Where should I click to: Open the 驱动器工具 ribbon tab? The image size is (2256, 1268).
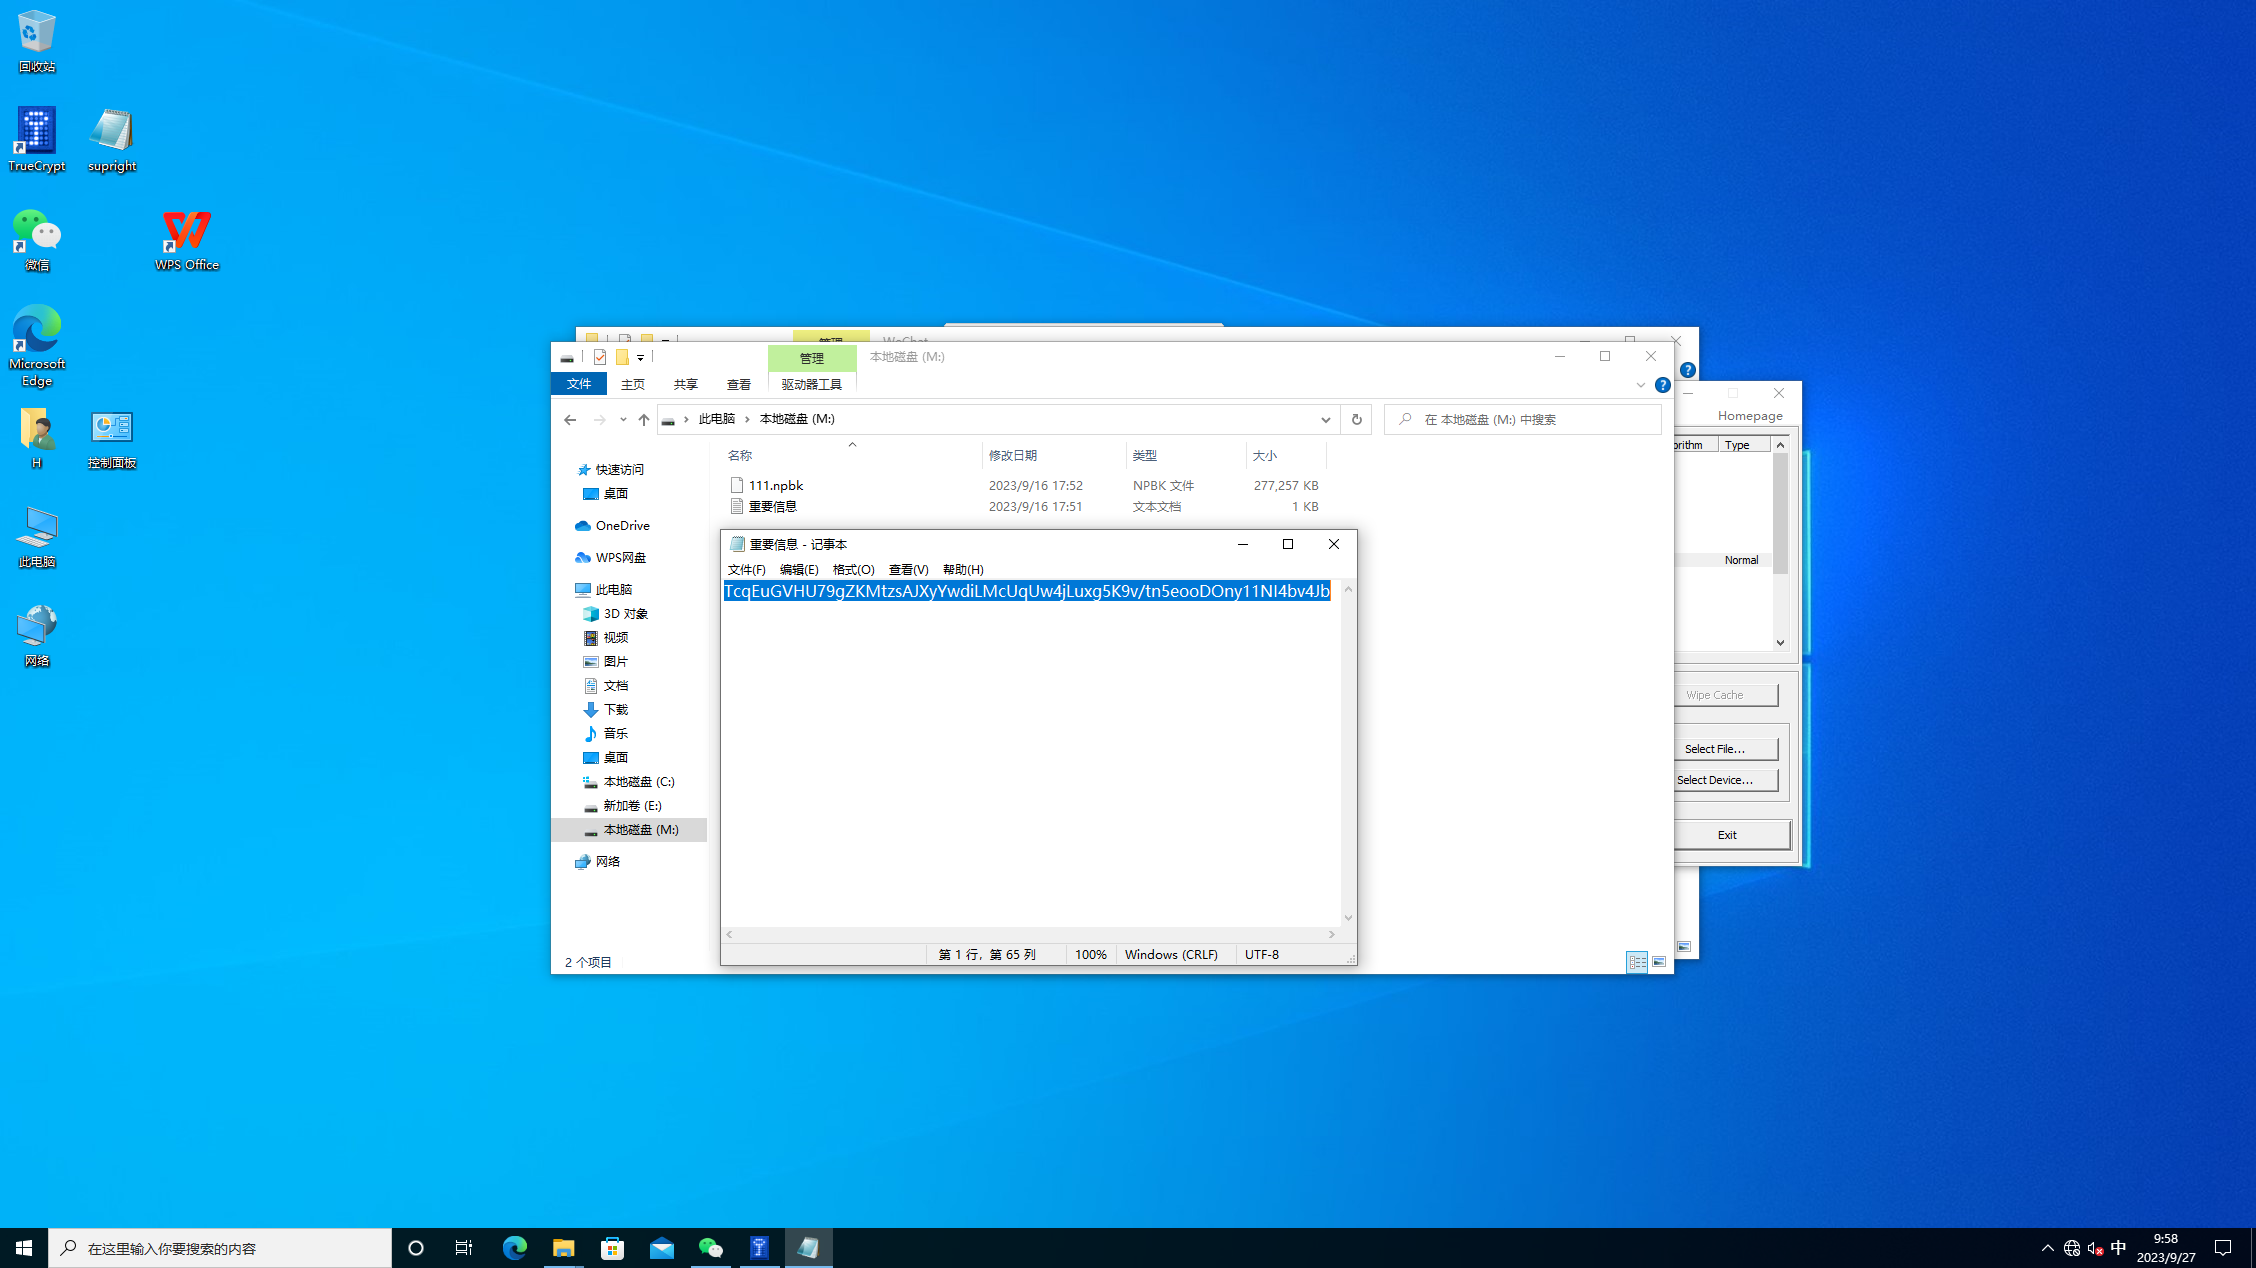tap(812, 384)
